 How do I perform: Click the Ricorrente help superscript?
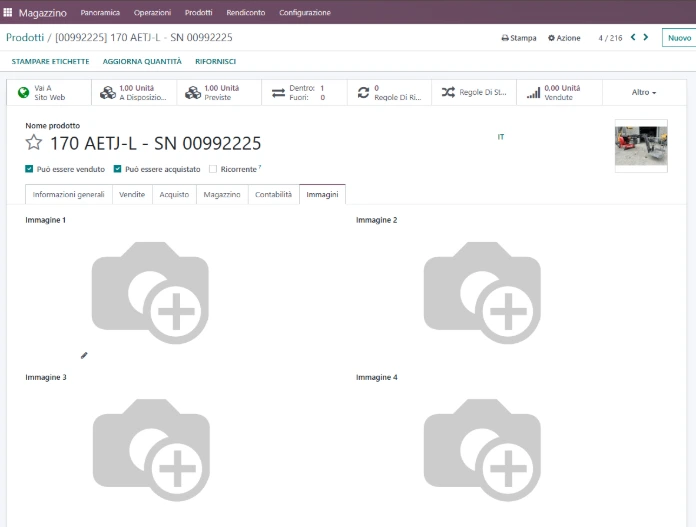click(260, 166)
